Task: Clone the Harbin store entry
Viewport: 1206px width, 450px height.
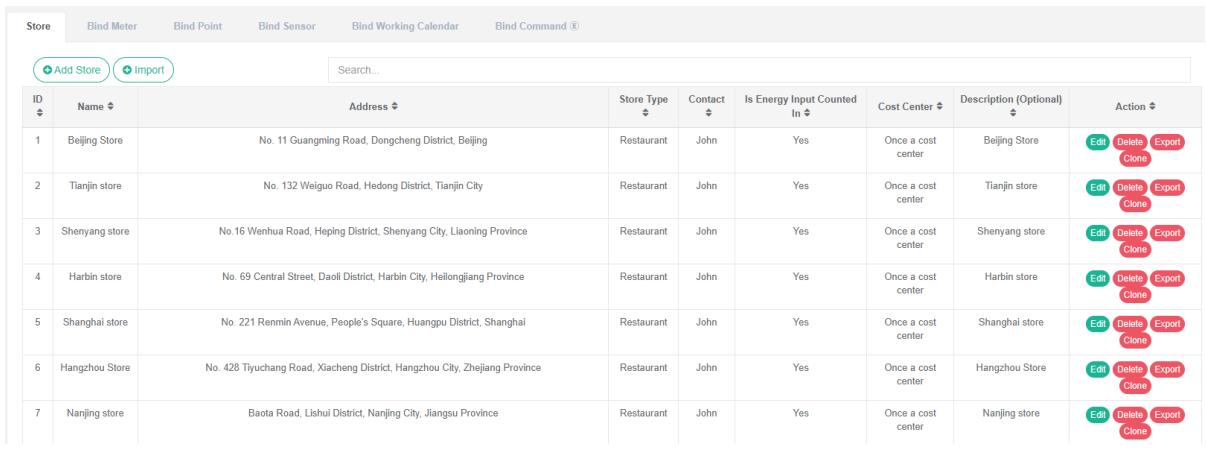Action: click(x=1134, y=295)
